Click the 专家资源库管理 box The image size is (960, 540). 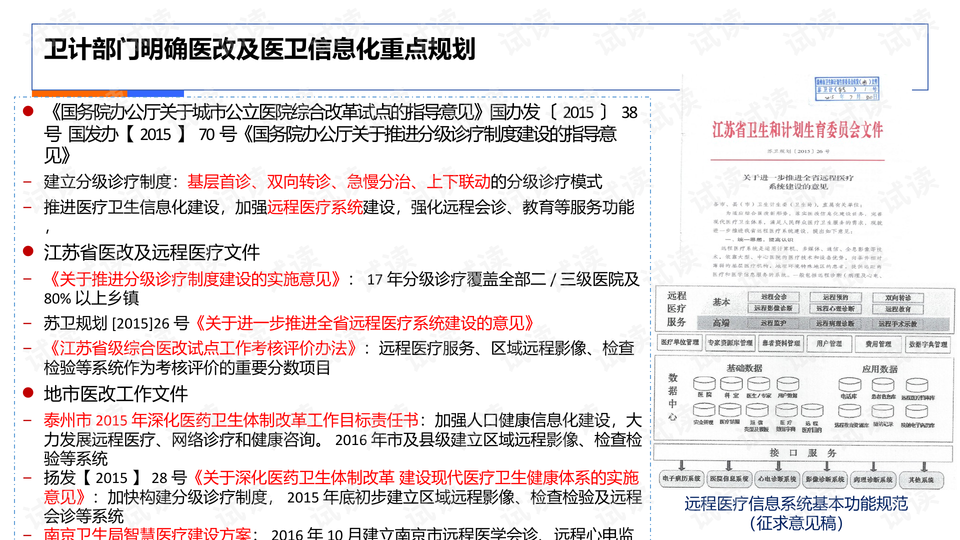[730, 343]
